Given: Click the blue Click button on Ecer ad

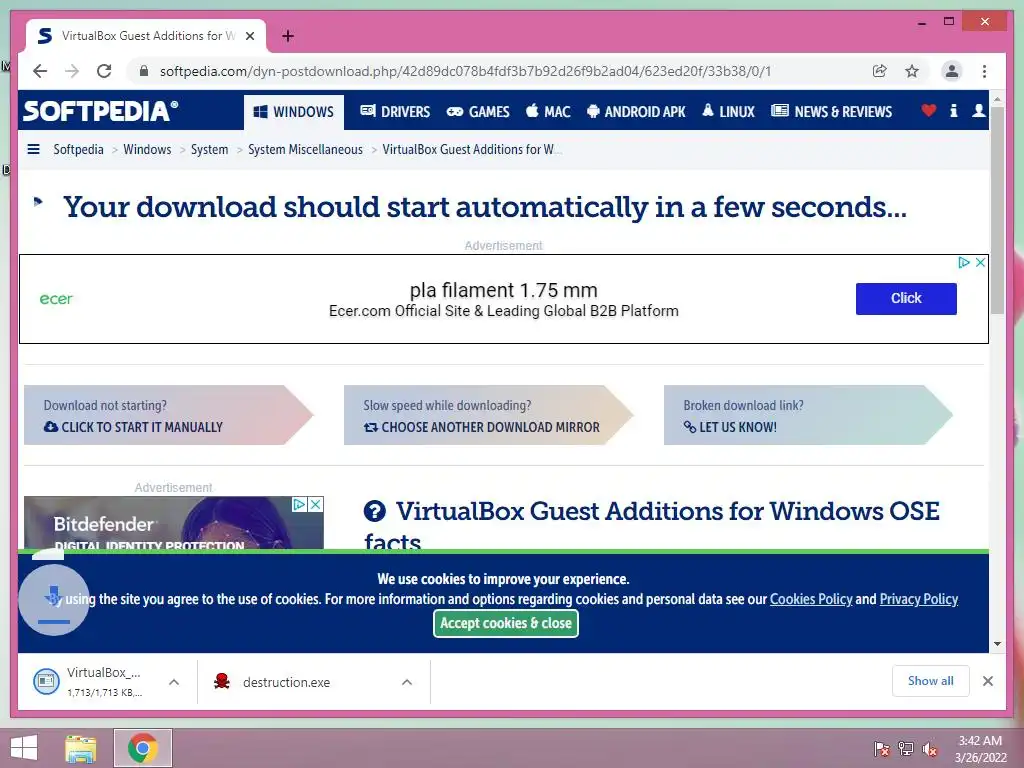Looking at the screenshot, I should [x=906, y=298].
